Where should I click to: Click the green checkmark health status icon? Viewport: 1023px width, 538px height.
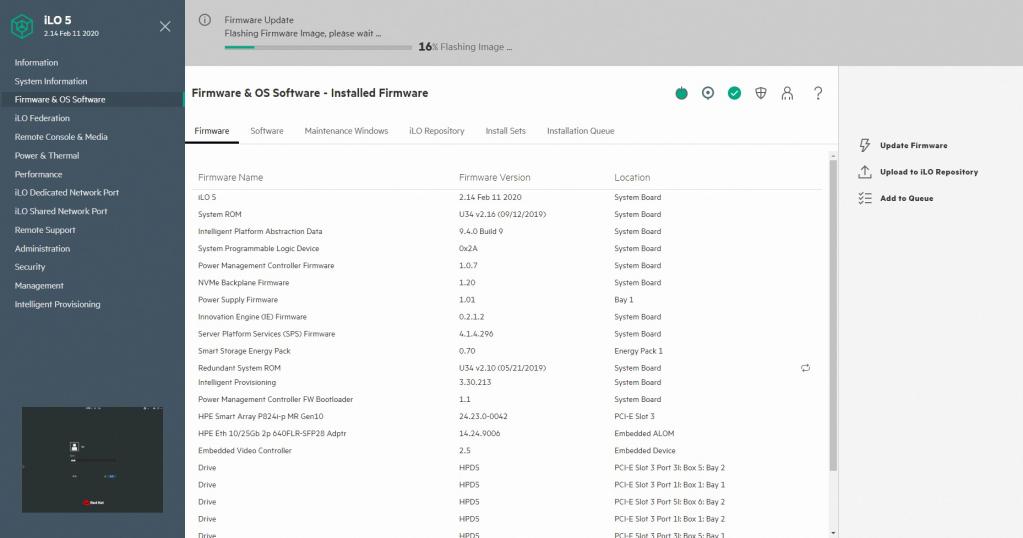tap(734, 93)
